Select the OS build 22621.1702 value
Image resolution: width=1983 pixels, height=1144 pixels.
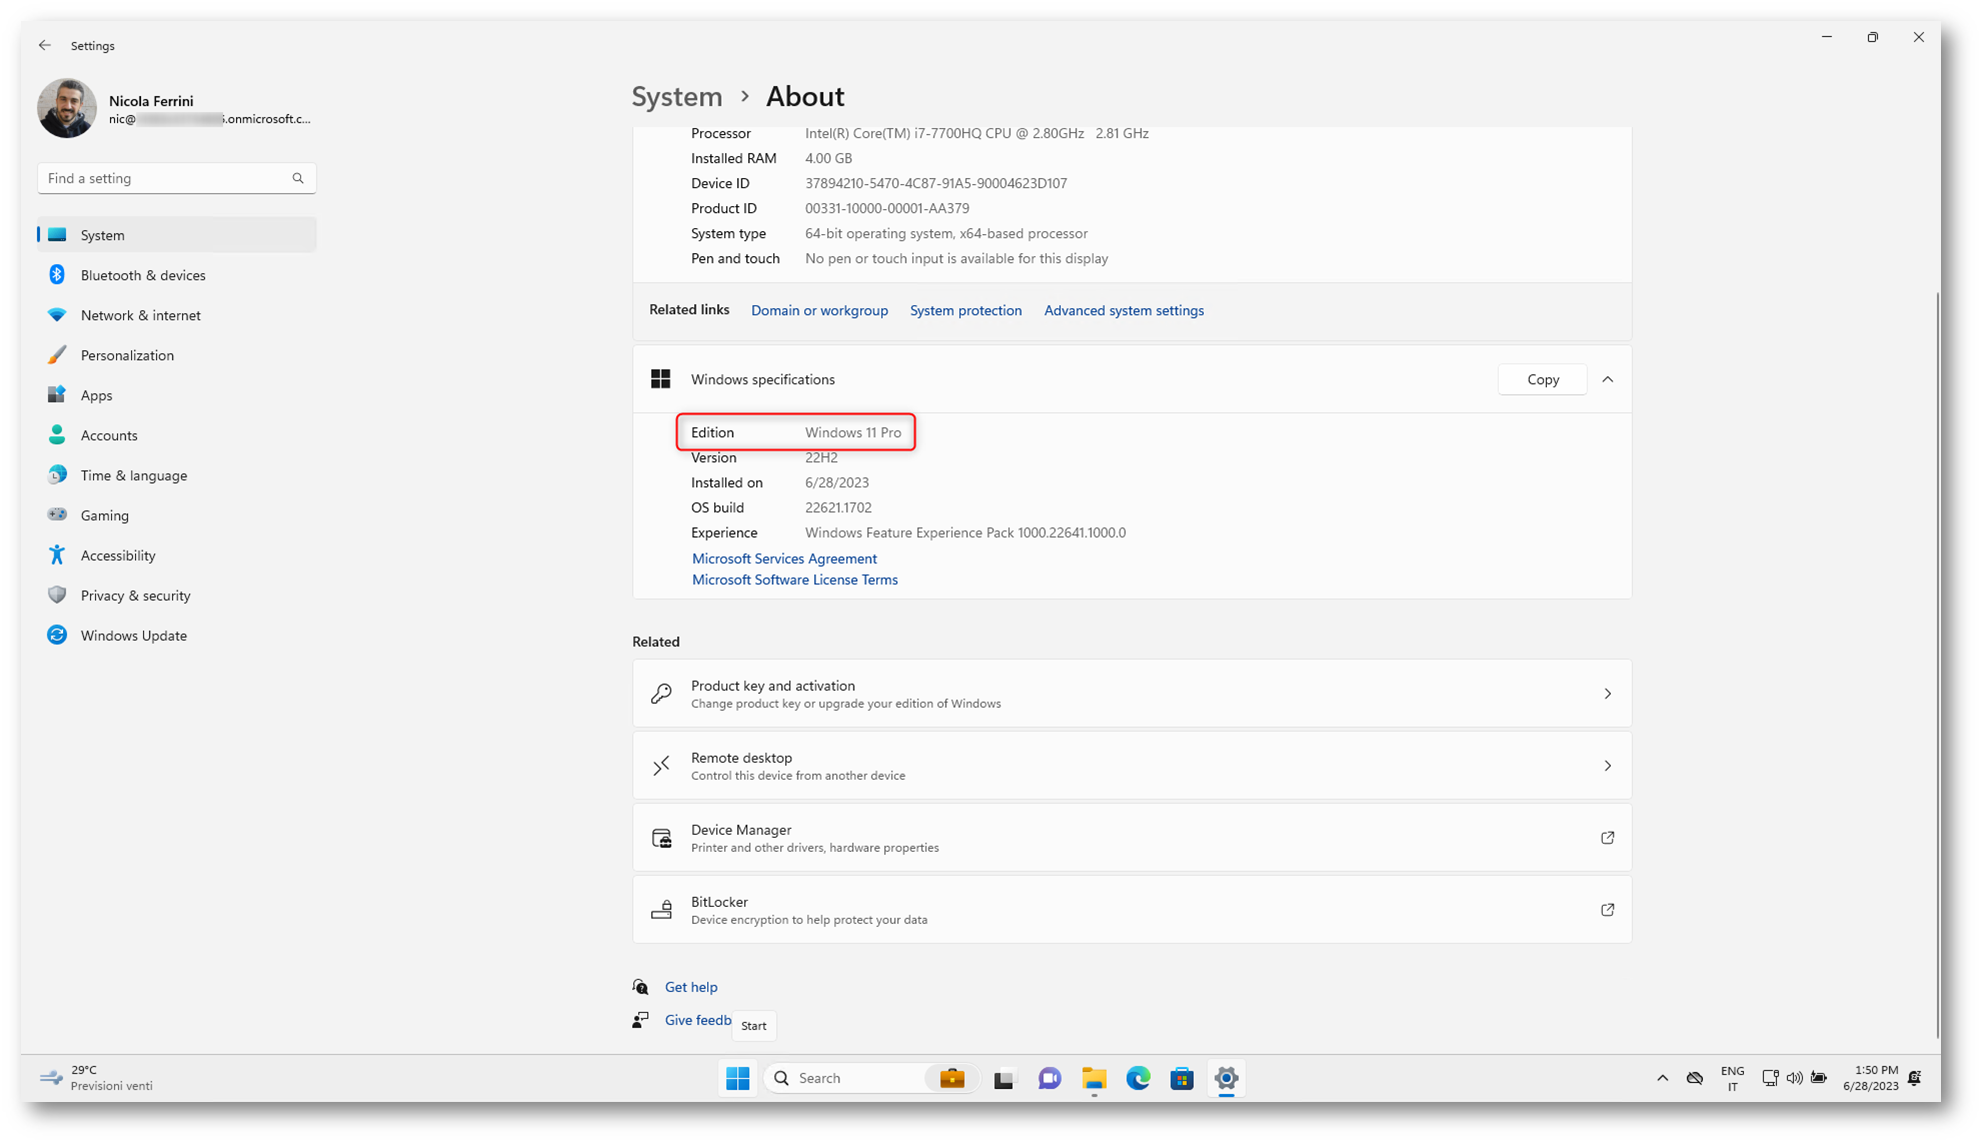(x=838, y=508)
